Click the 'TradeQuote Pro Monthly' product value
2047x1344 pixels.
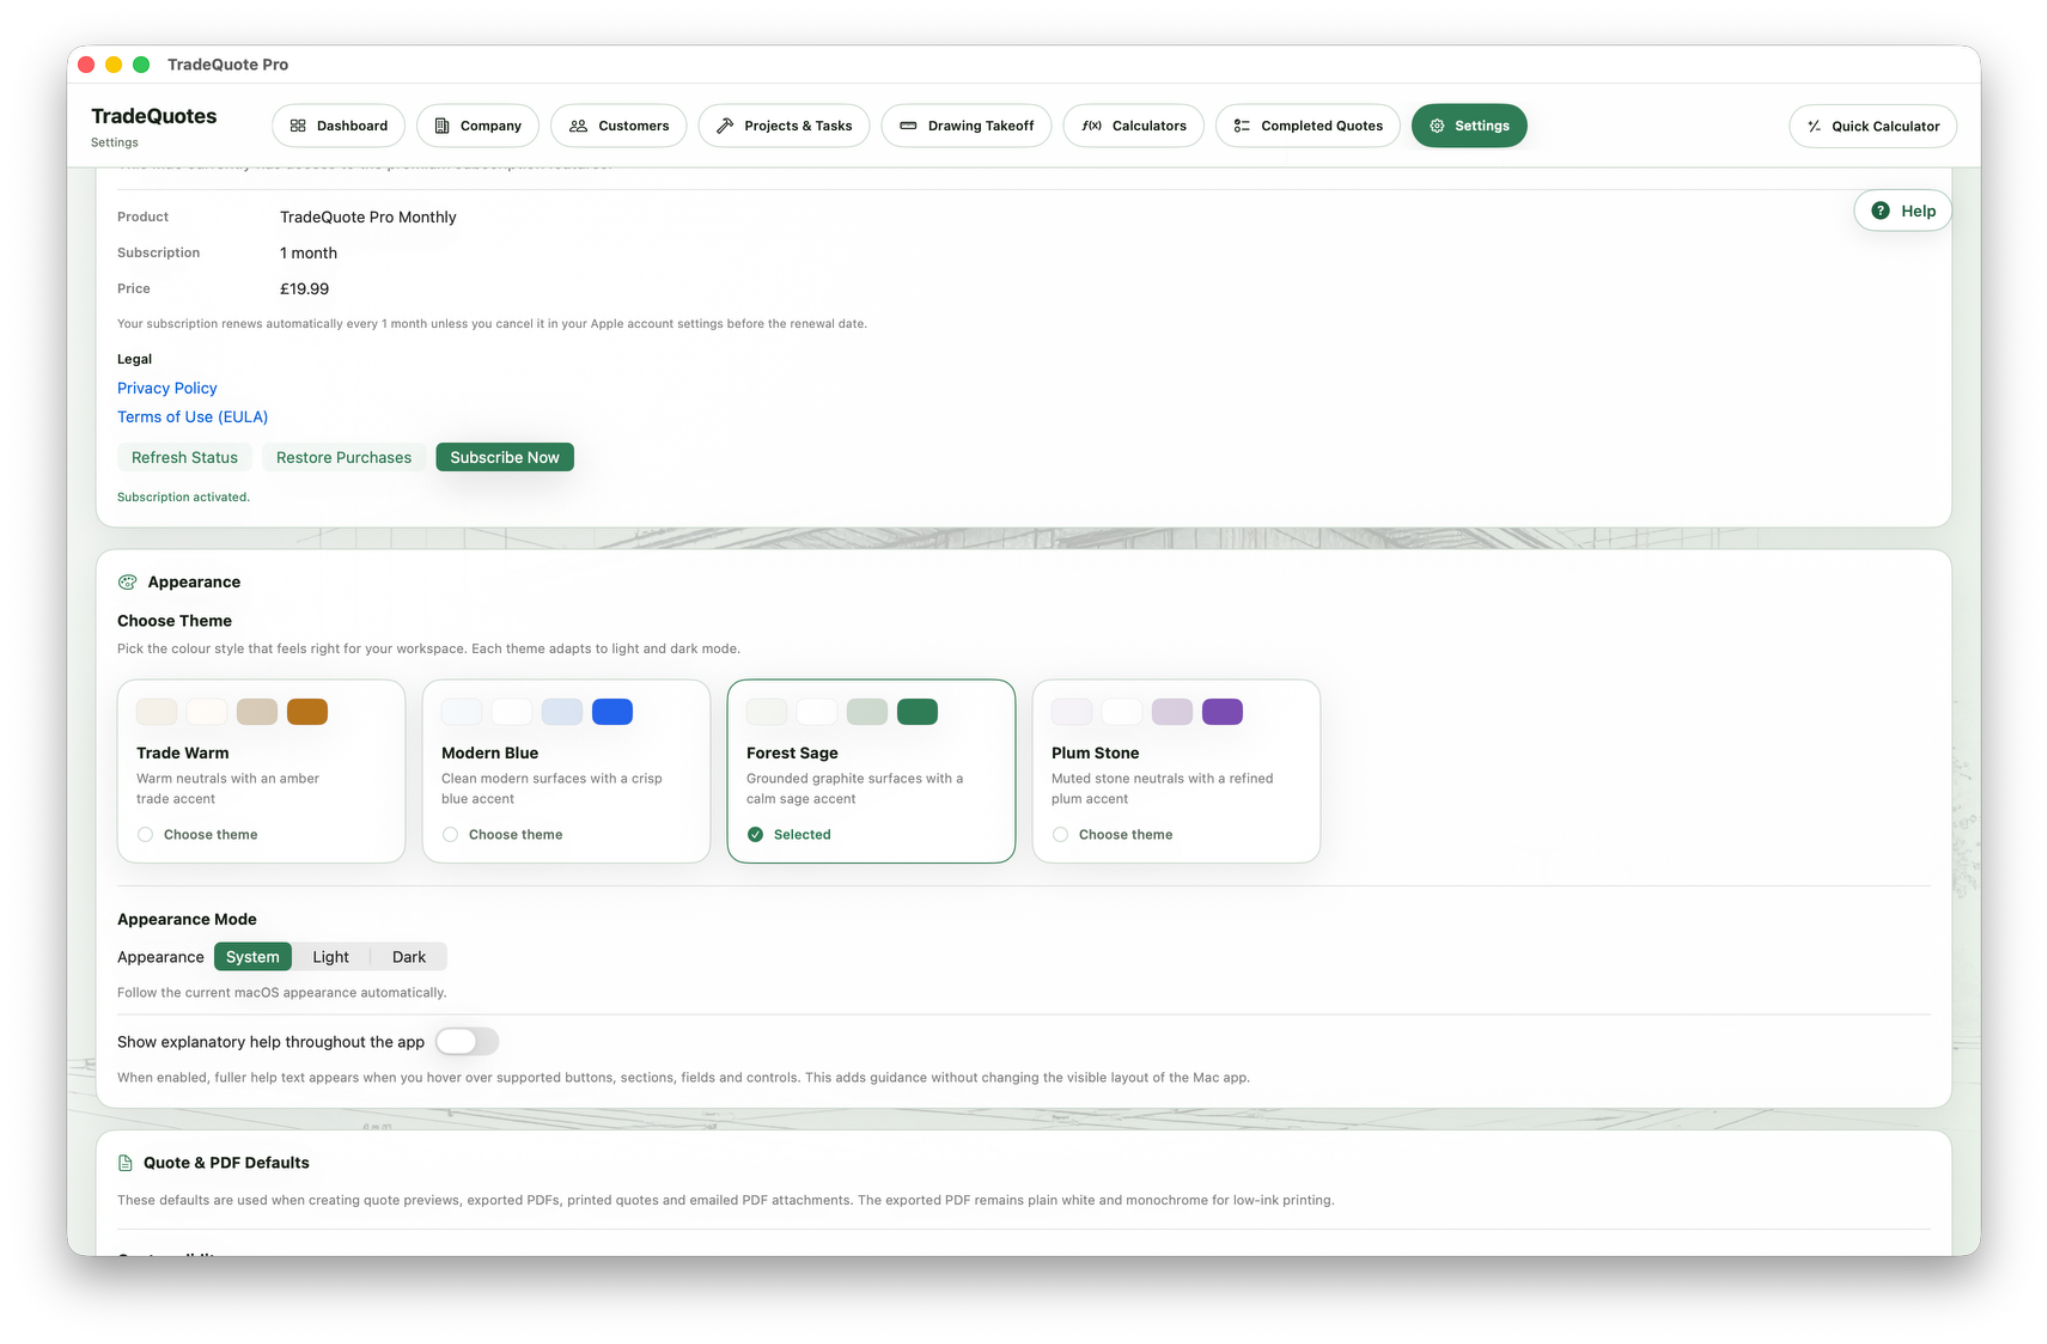click(x=368, y=217)
